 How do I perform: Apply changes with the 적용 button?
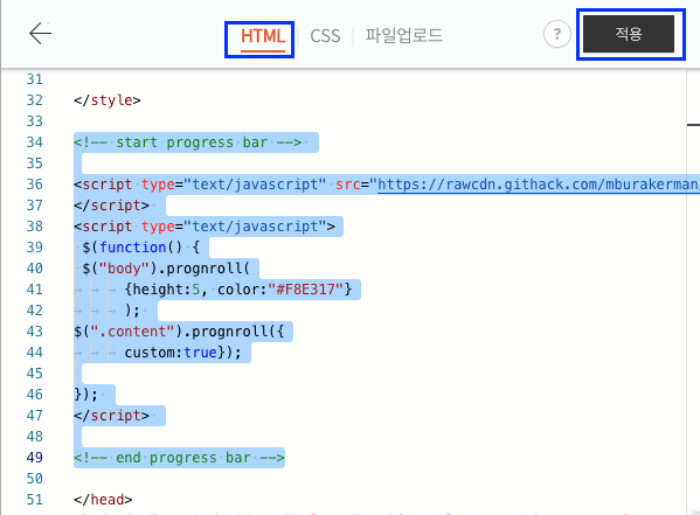629,34
